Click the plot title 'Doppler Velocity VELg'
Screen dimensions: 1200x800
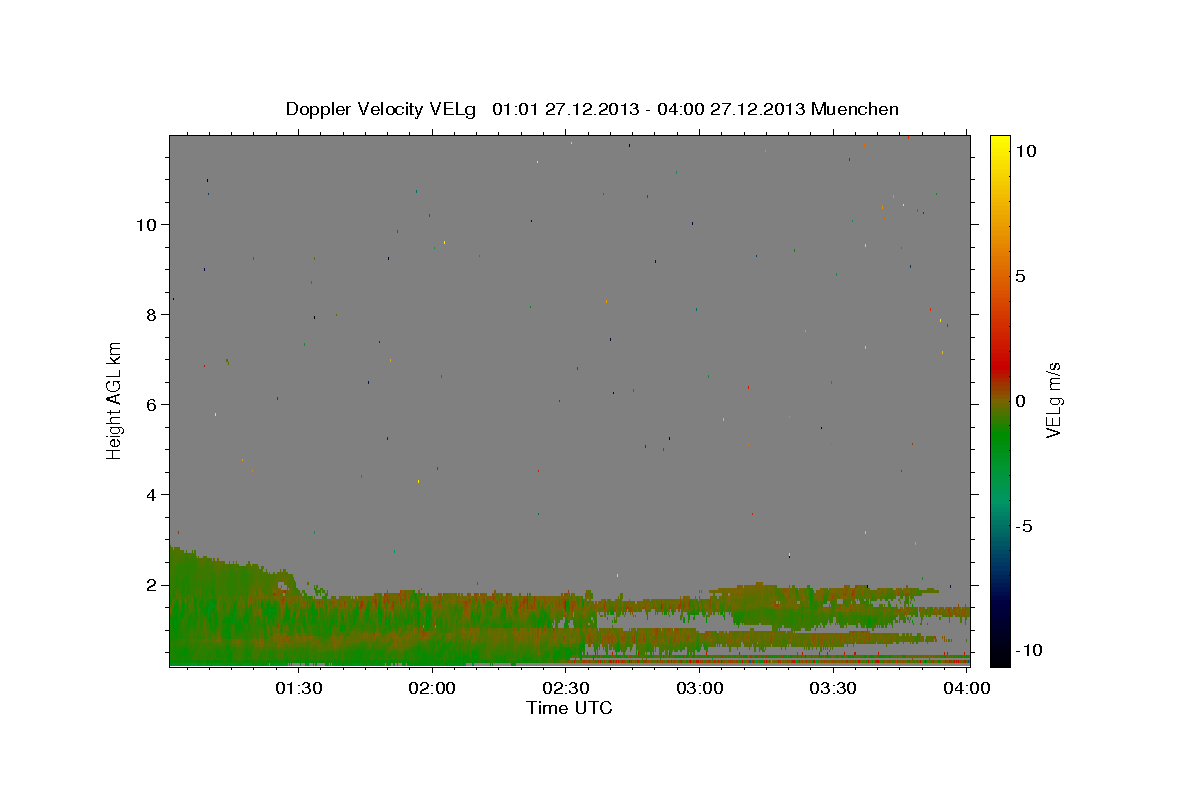(381, 109)
